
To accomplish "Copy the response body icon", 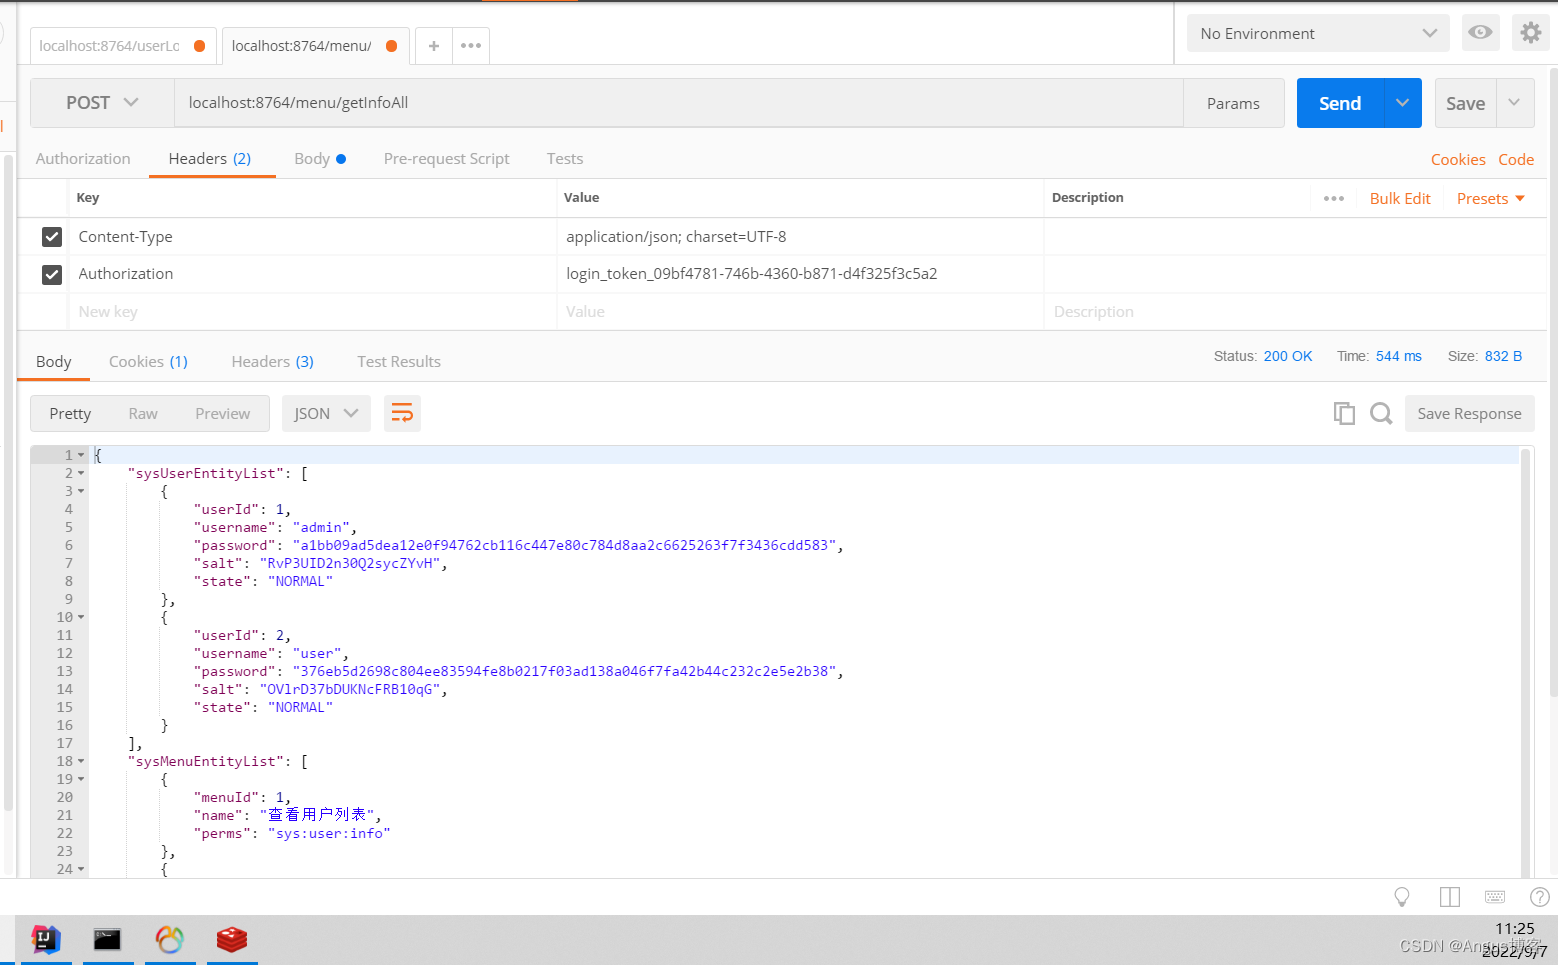I will pos(1344,413).
